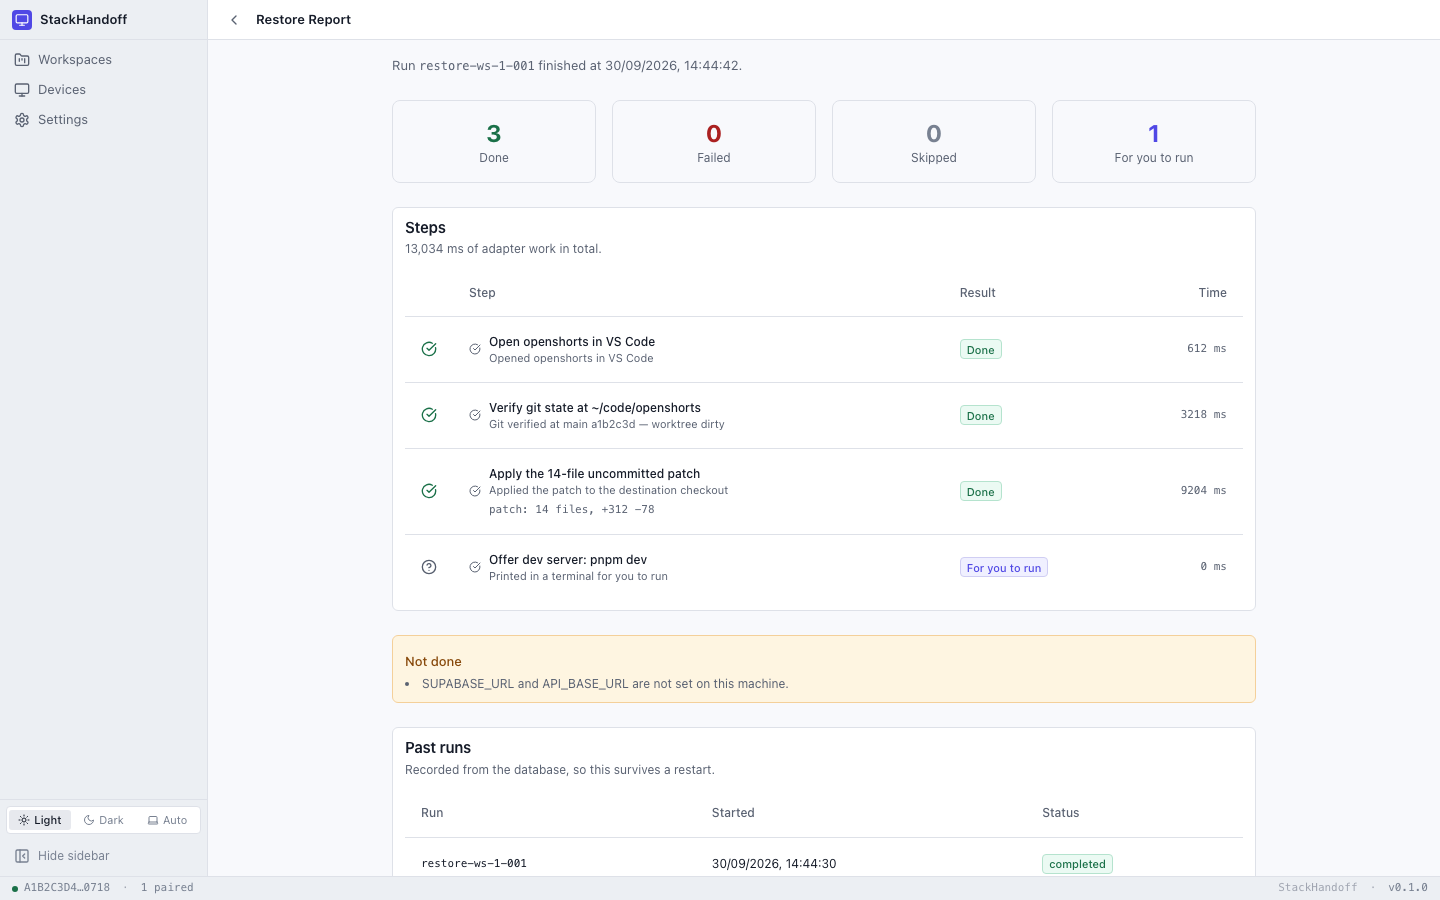Click 'Verify git state at ~/code/openshorts' title
This screenshot has width=1440, height=900.
pos(595,408)
